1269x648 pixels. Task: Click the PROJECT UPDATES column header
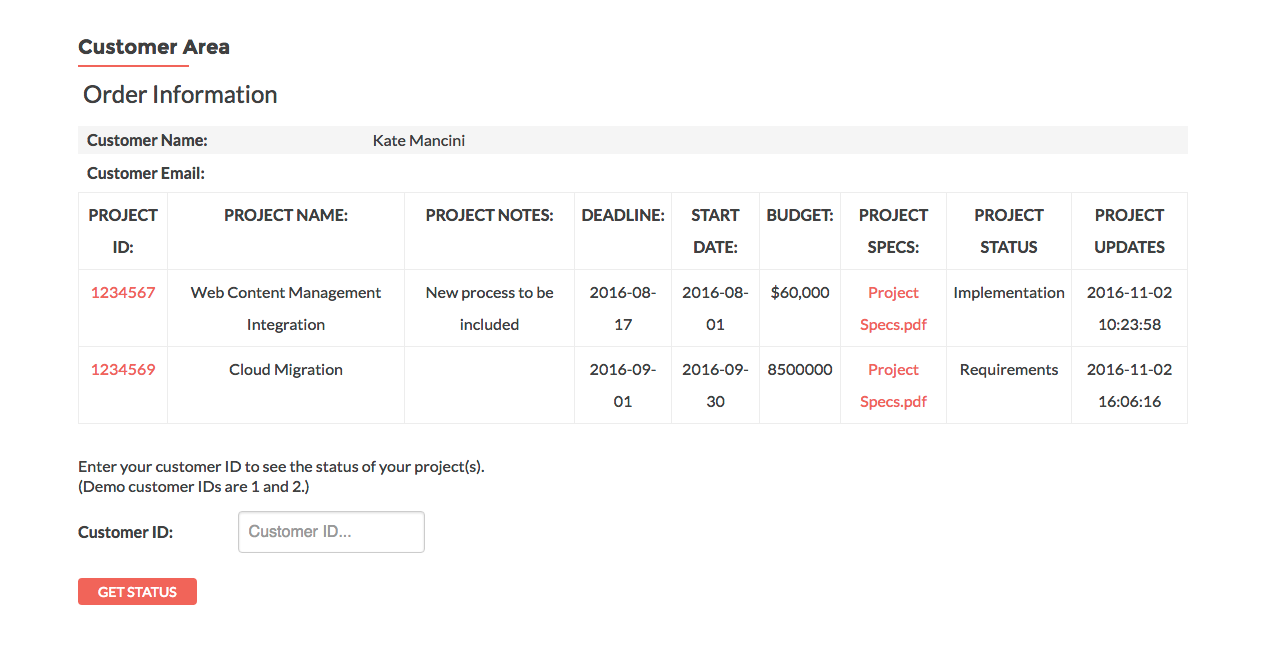coord(1129,231)
